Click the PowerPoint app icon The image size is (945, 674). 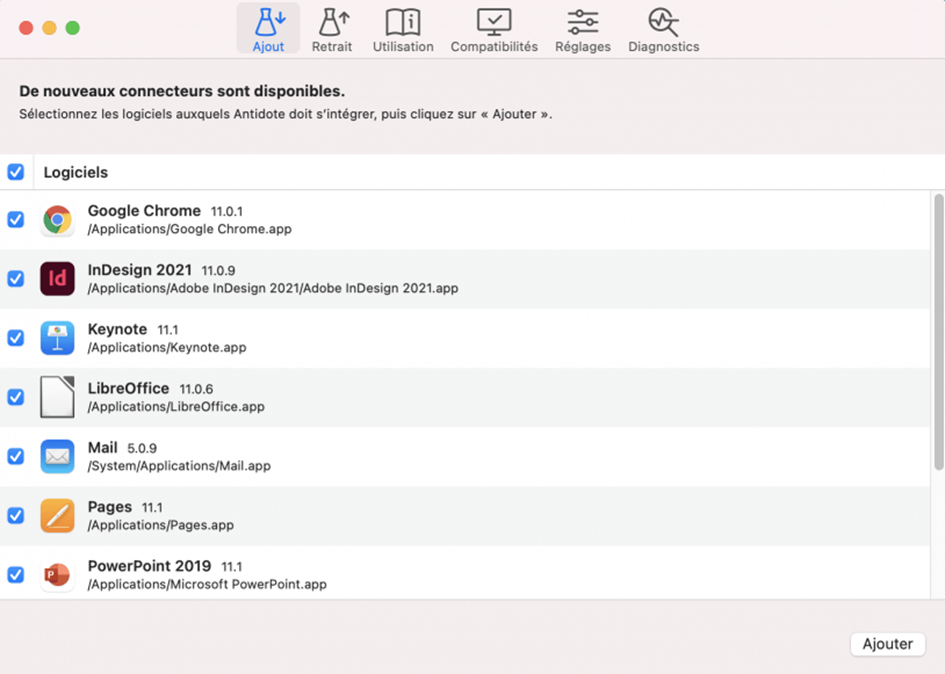point(57,575)
